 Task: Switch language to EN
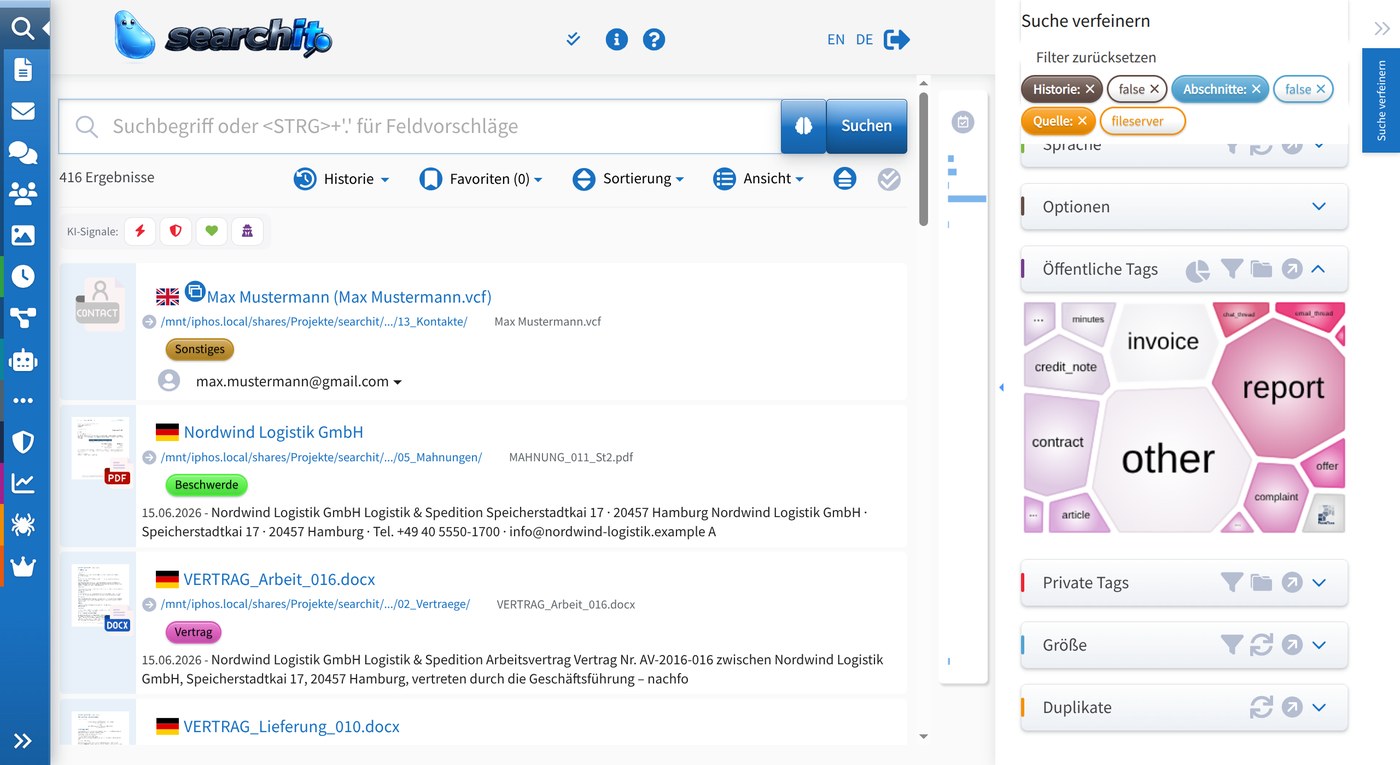(x=836, y=40)
